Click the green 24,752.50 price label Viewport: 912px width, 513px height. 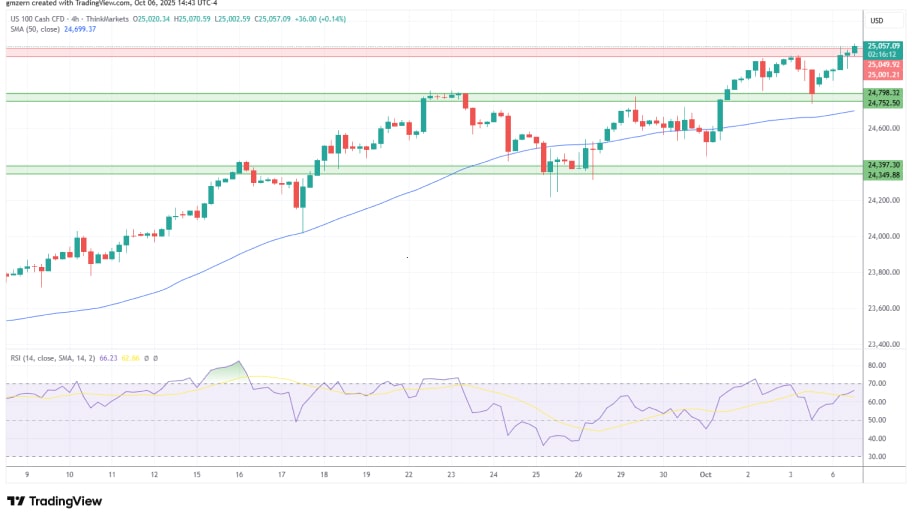pos(884,102)
